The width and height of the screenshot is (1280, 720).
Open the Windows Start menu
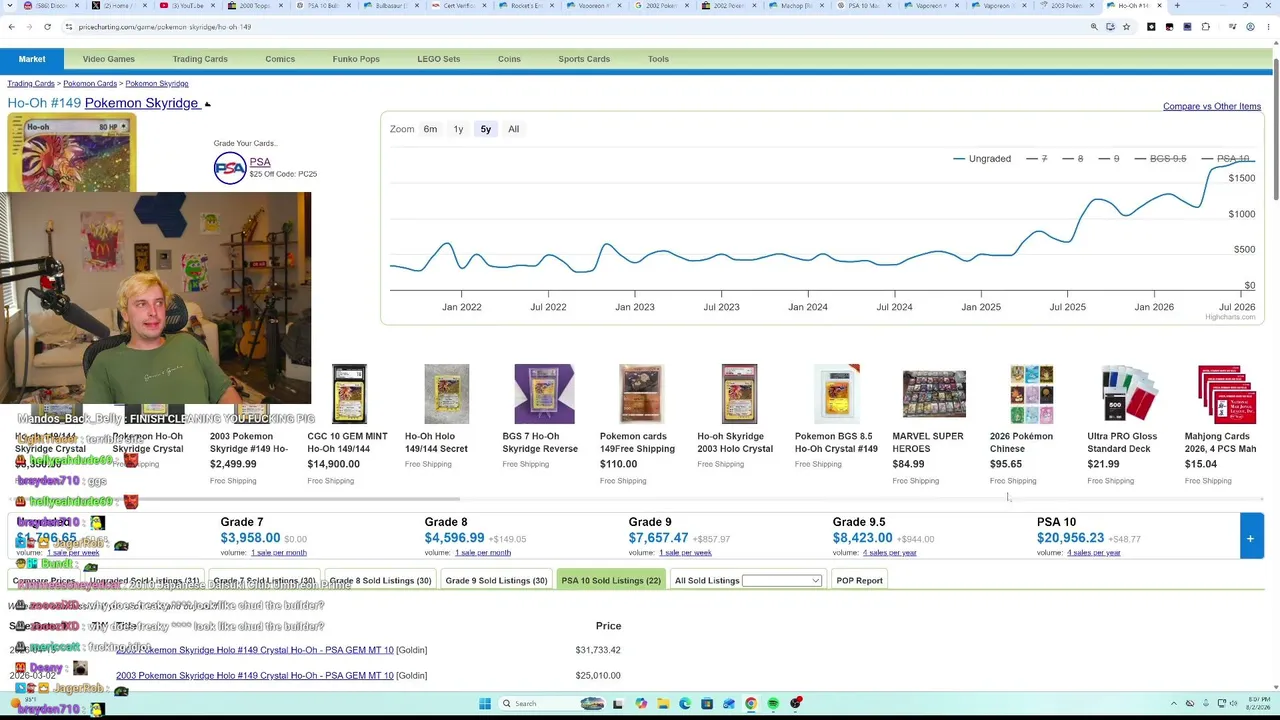point(485,704)
